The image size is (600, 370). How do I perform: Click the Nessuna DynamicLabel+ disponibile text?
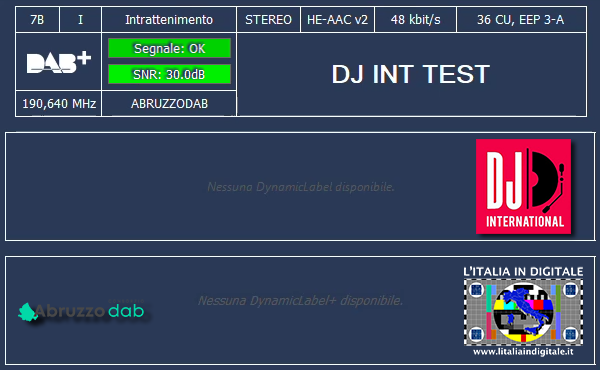point(300,300)
